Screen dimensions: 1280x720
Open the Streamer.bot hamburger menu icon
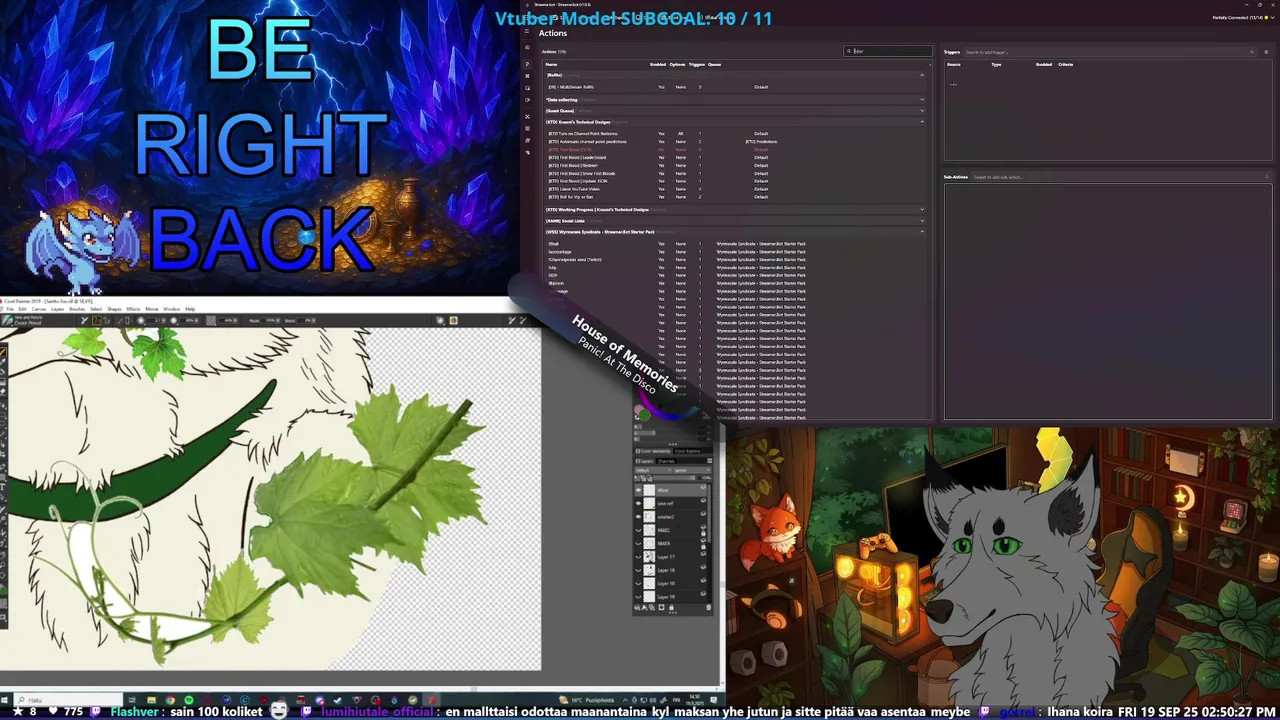point(527,31)
